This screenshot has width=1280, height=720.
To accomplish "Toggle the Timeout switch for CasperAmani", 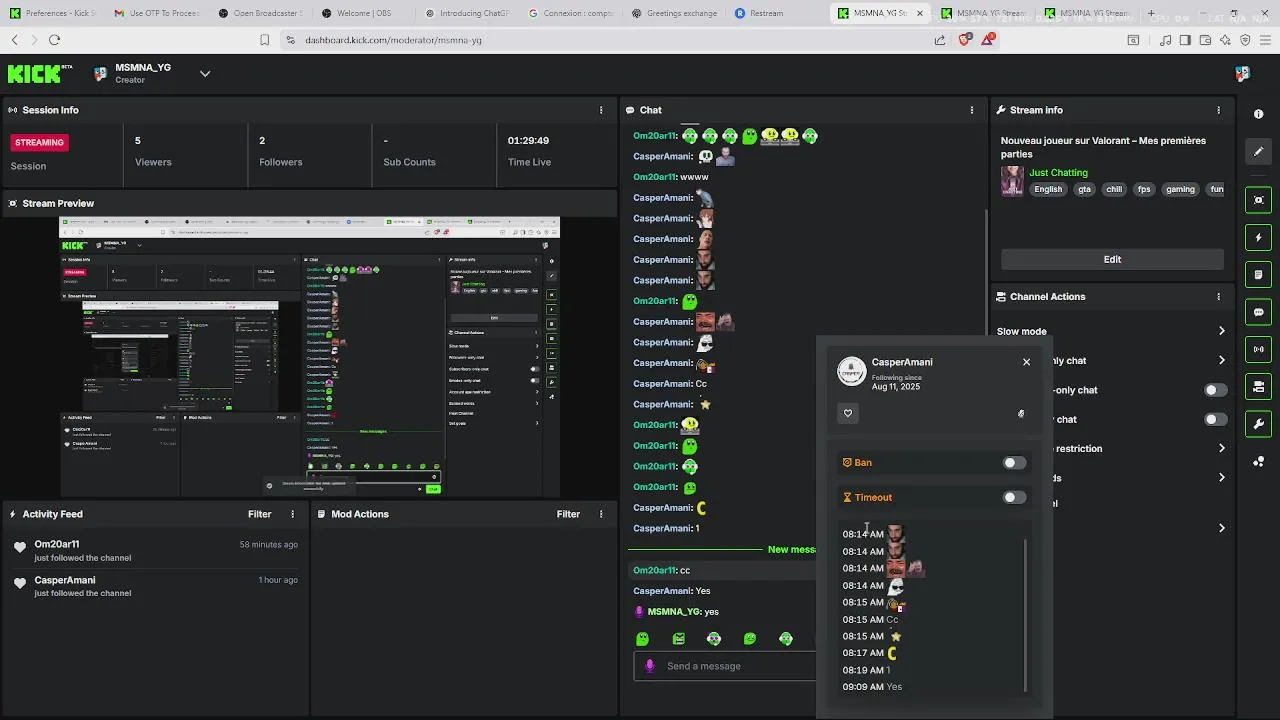I will [x=1014, y=497].
